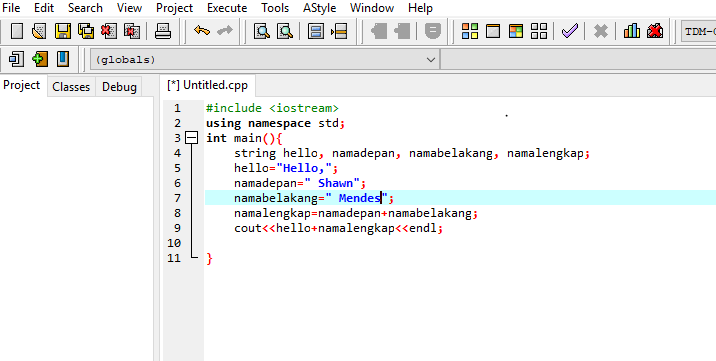Click the closing brace on line 11
The image size is (716, 361).
(x=209, y=259)
